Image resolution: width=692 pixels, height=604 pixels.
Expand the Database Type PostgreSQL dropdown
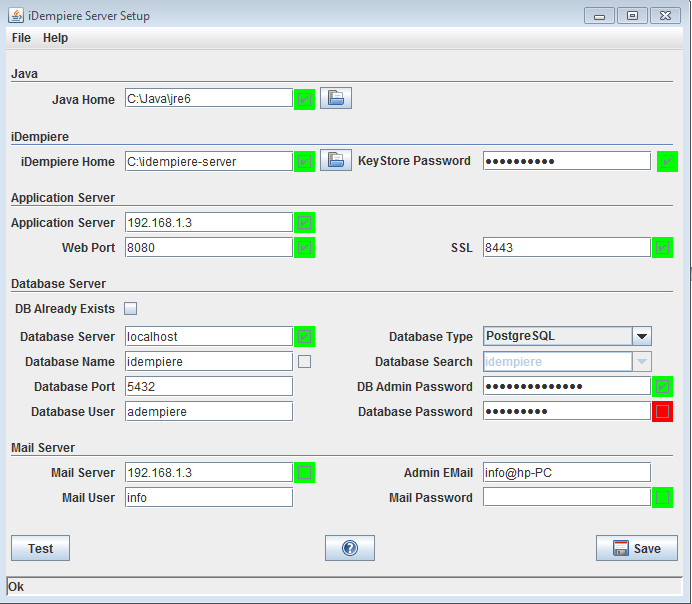[642, 337]
